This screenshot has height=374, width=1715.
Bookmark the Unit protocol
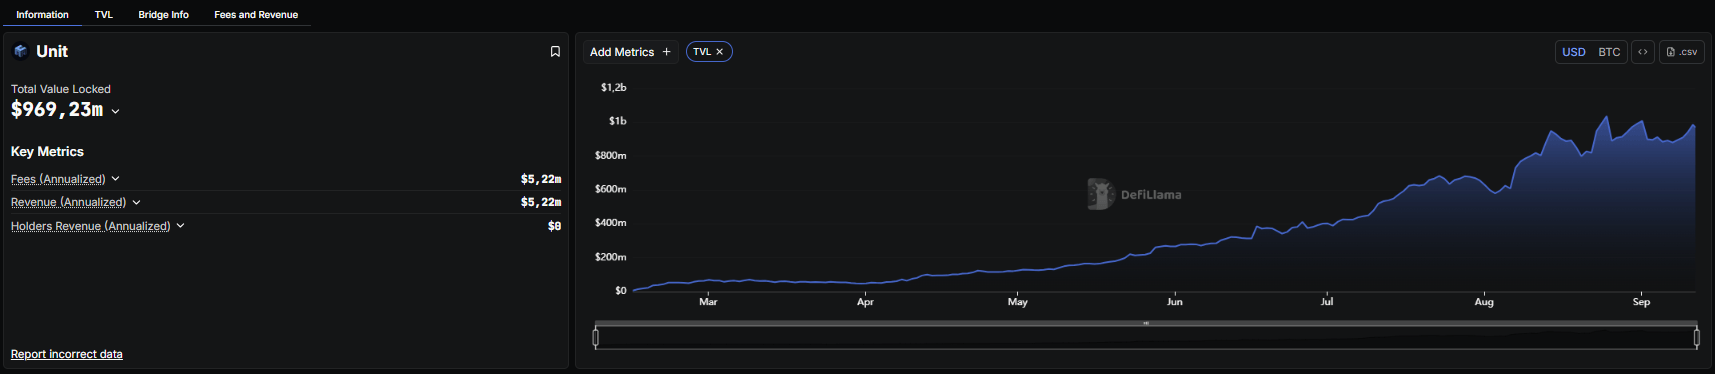(555, 52)
